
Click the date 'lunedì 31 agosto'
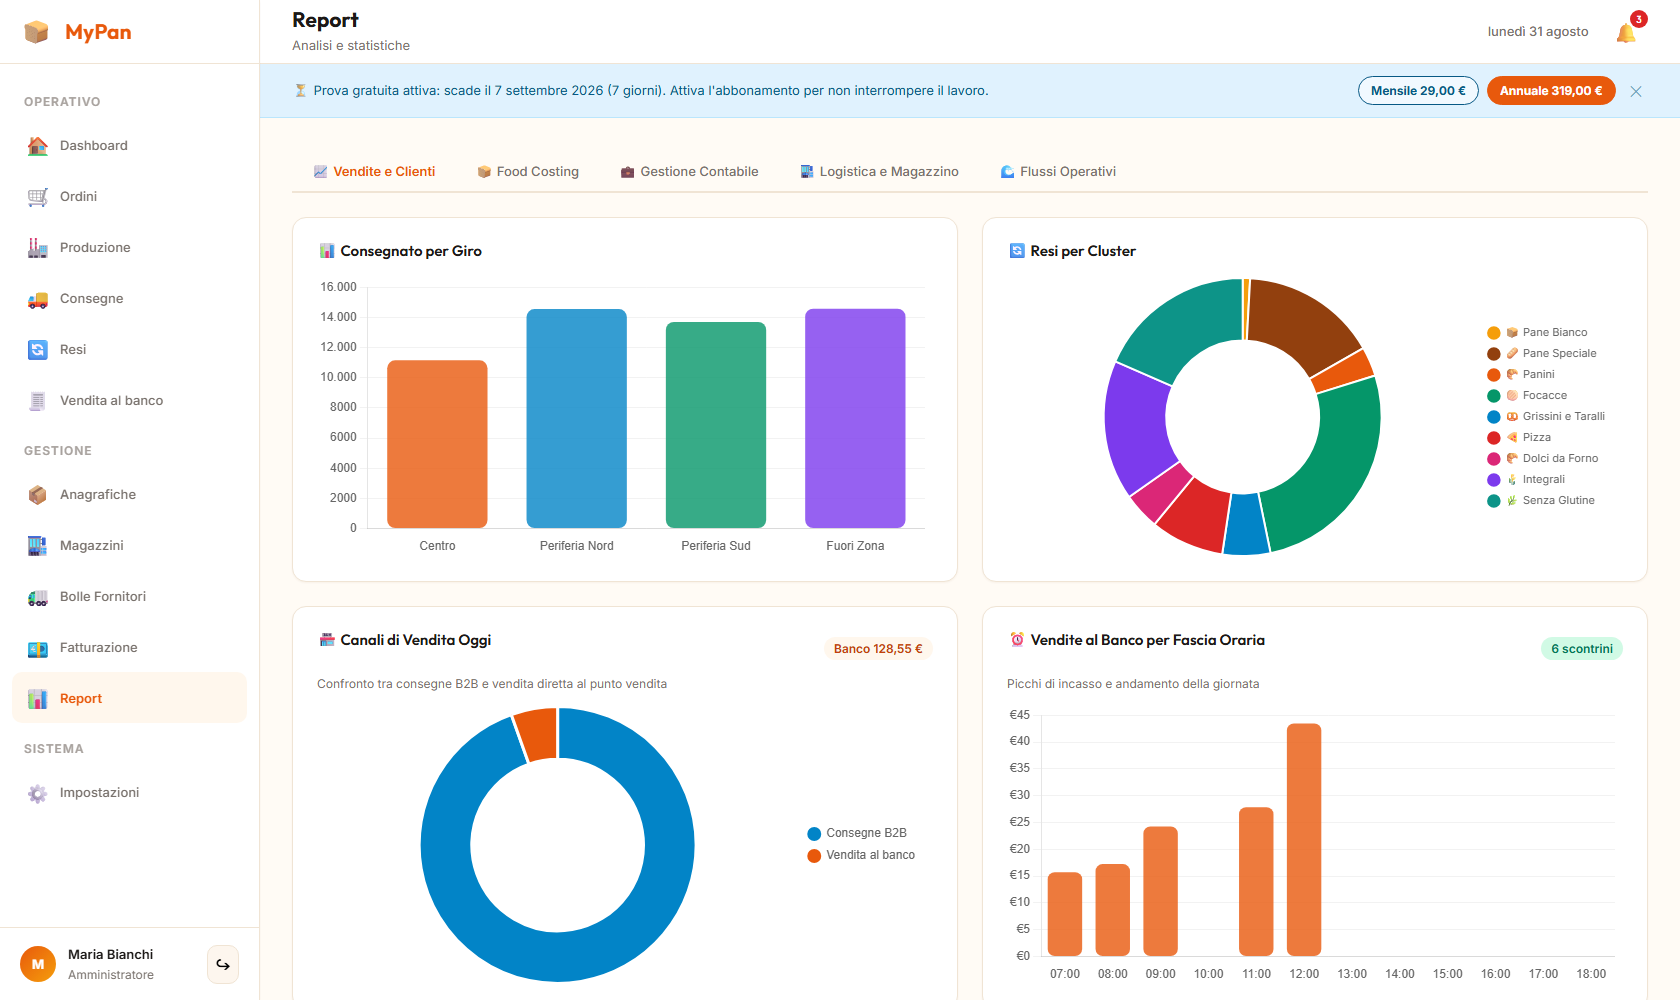click(1538, 32)
